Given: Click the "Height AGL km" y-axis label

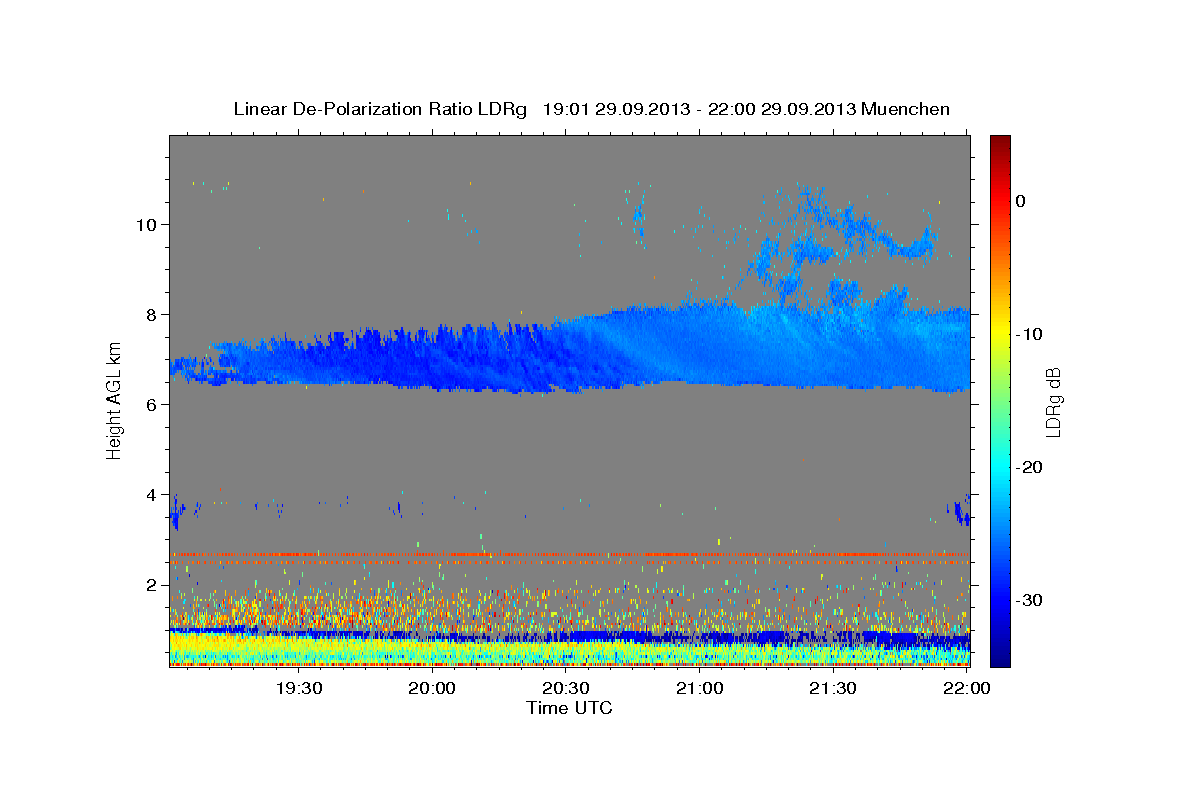Looking at the screenshot, I should click(x=114, y=401).
